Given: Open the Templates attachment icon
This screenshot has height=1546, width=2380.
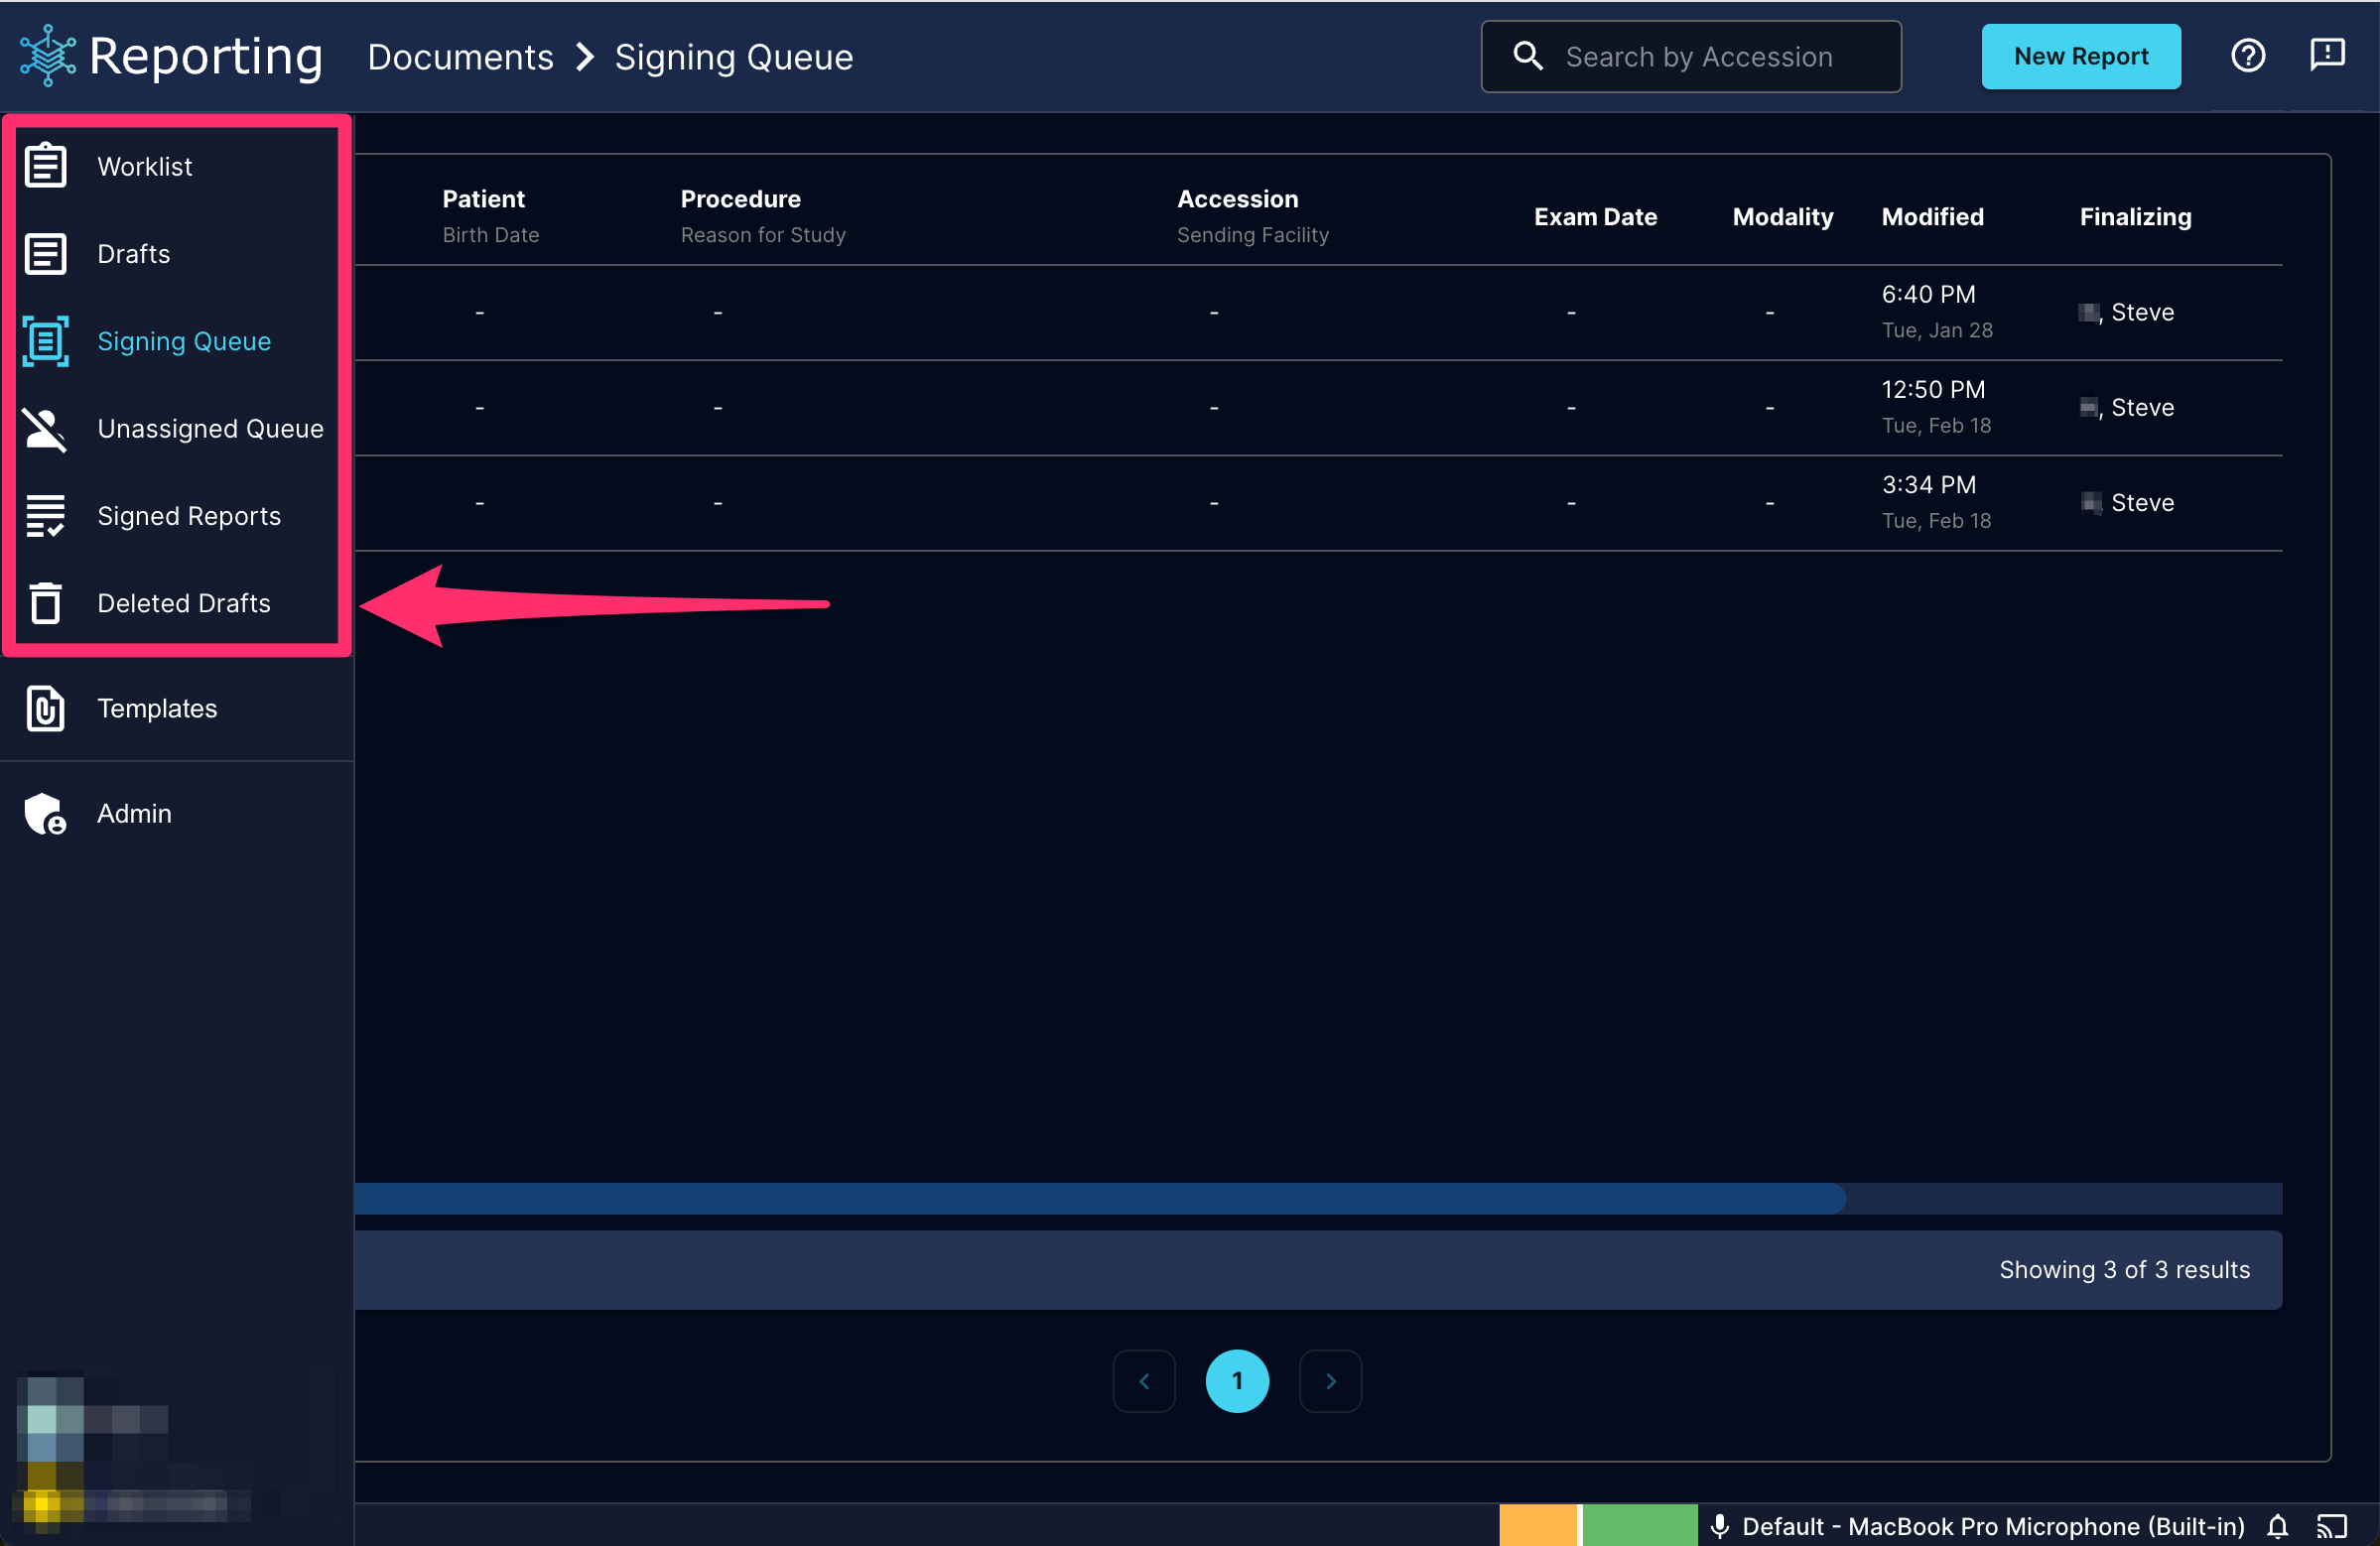Looking at the screenshot, I should (46, 708).
